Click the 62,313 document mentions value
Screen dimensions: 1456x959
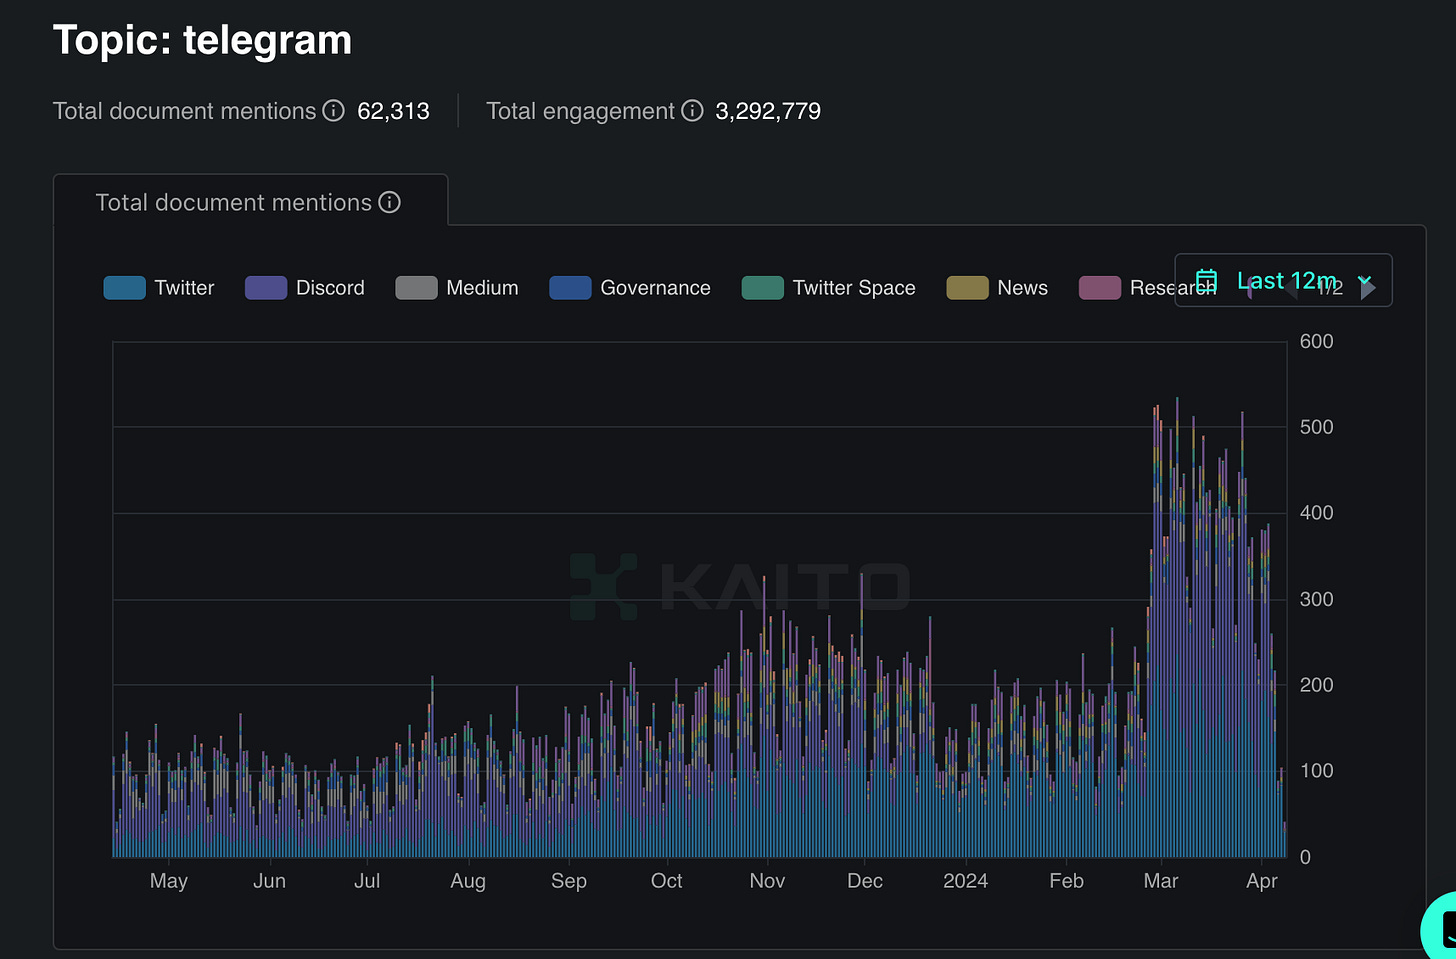pos(393,111)
